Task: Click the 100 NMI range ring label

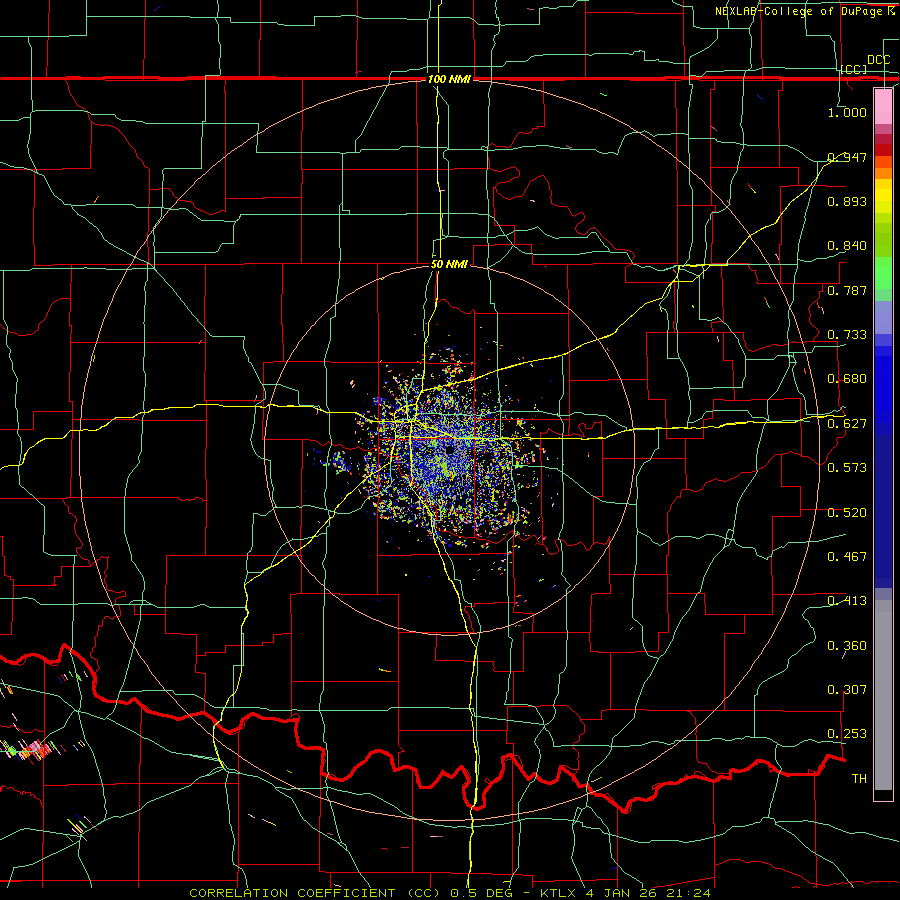Action: (449, 79)
